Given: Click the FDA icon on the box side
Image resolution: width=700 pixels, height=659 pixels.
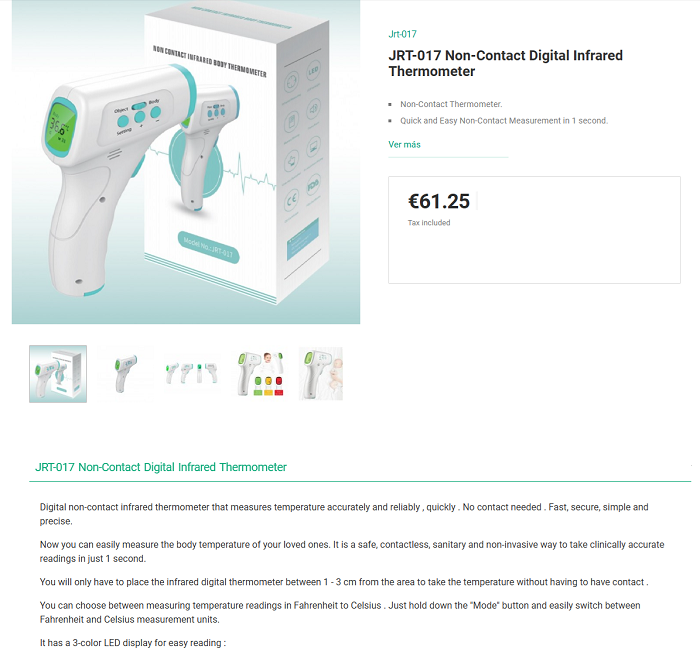Looking at the screenshot, I should click(313, 184).
